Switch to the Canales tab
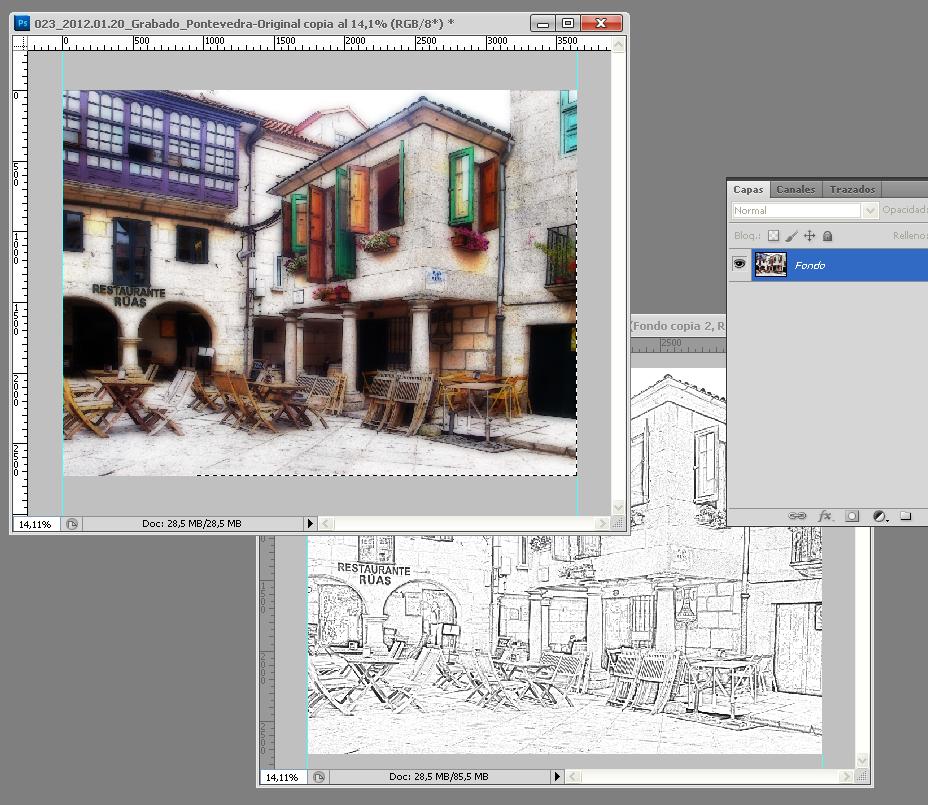This screenshot has height=805, width=928. pos(795,189)
